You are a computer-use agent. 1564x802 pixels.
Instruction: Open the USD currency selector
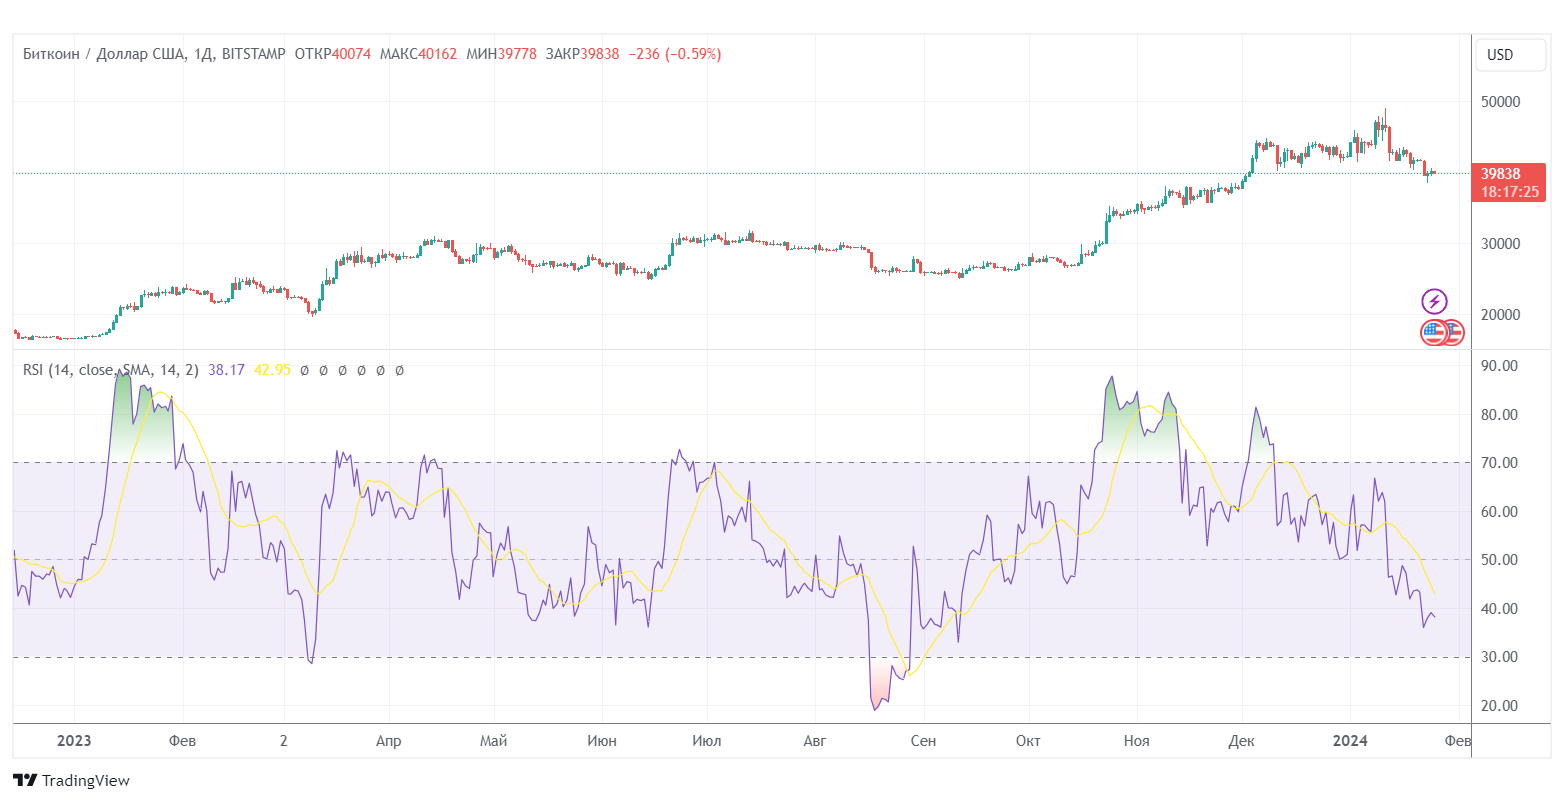point(1500,55)
